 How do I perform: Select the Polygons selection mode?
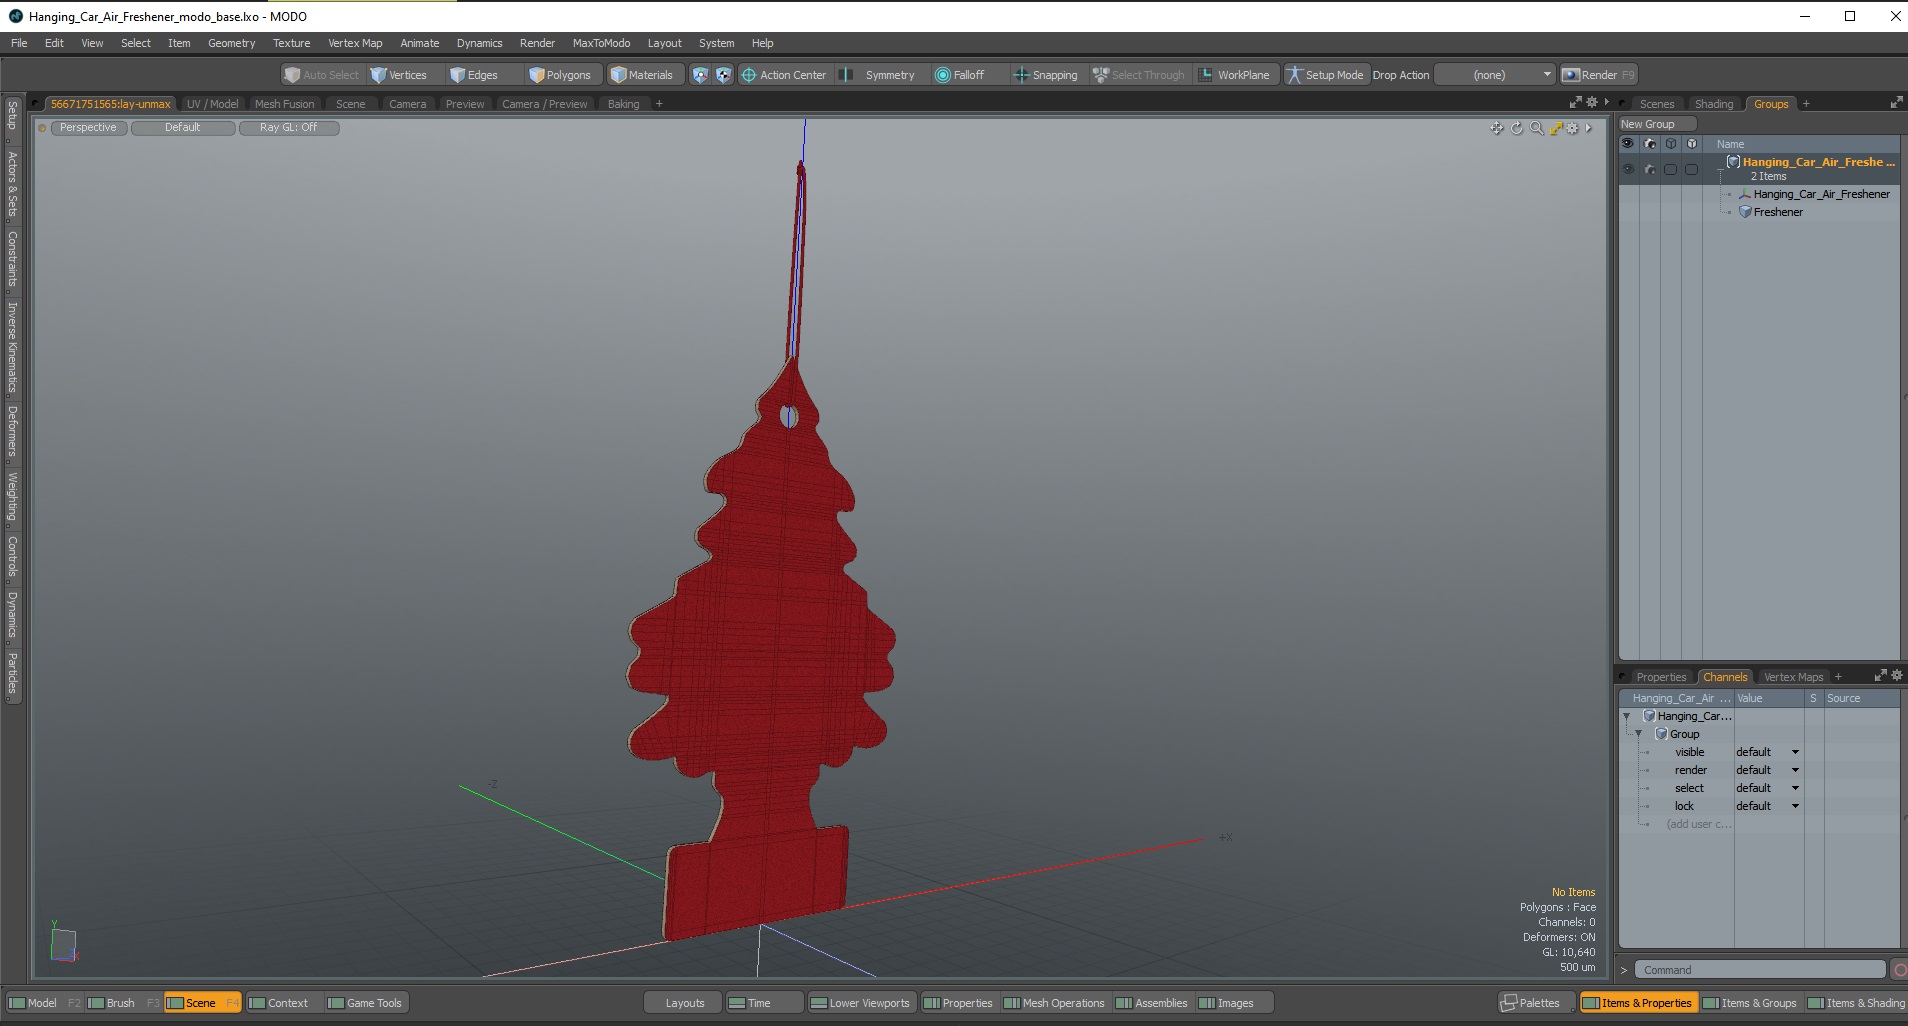560,75
